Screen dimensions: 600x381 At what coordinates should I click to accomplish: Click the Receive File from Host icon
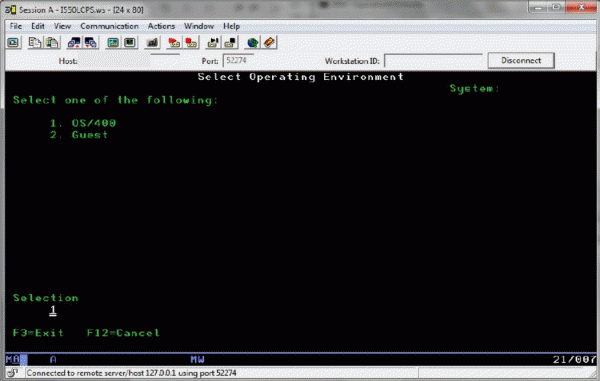pos(90,42)
